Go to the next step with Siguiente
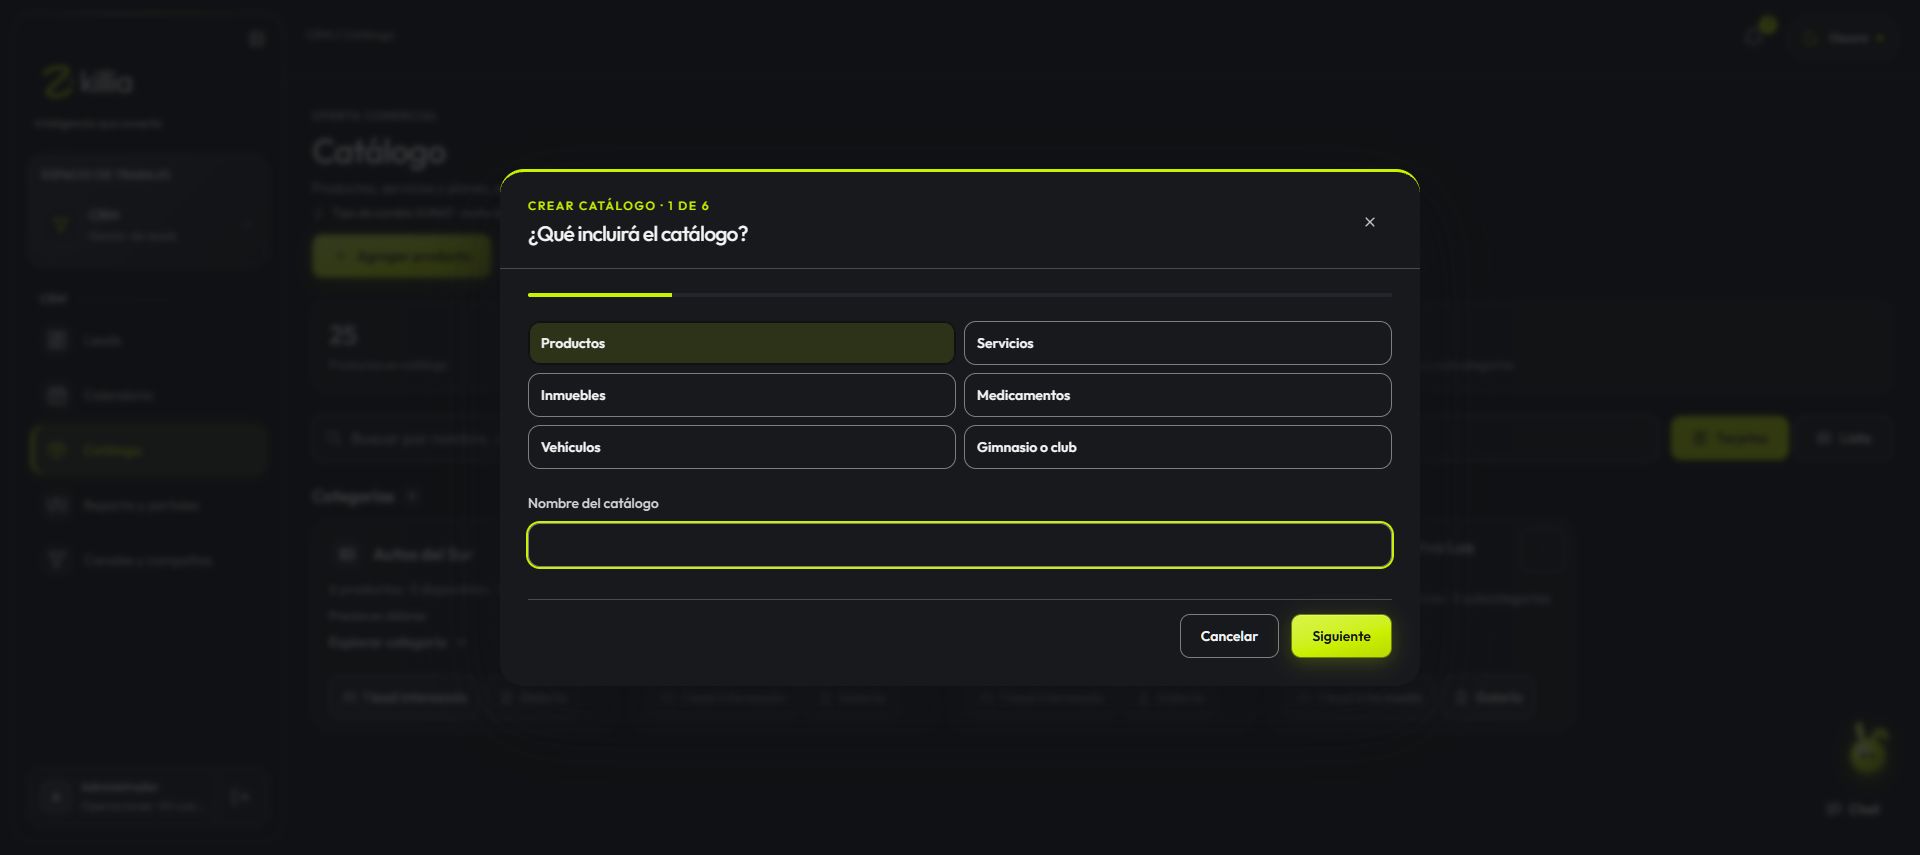Image resolution: width=1920 pixels, height=855 pixels. 1341,636
